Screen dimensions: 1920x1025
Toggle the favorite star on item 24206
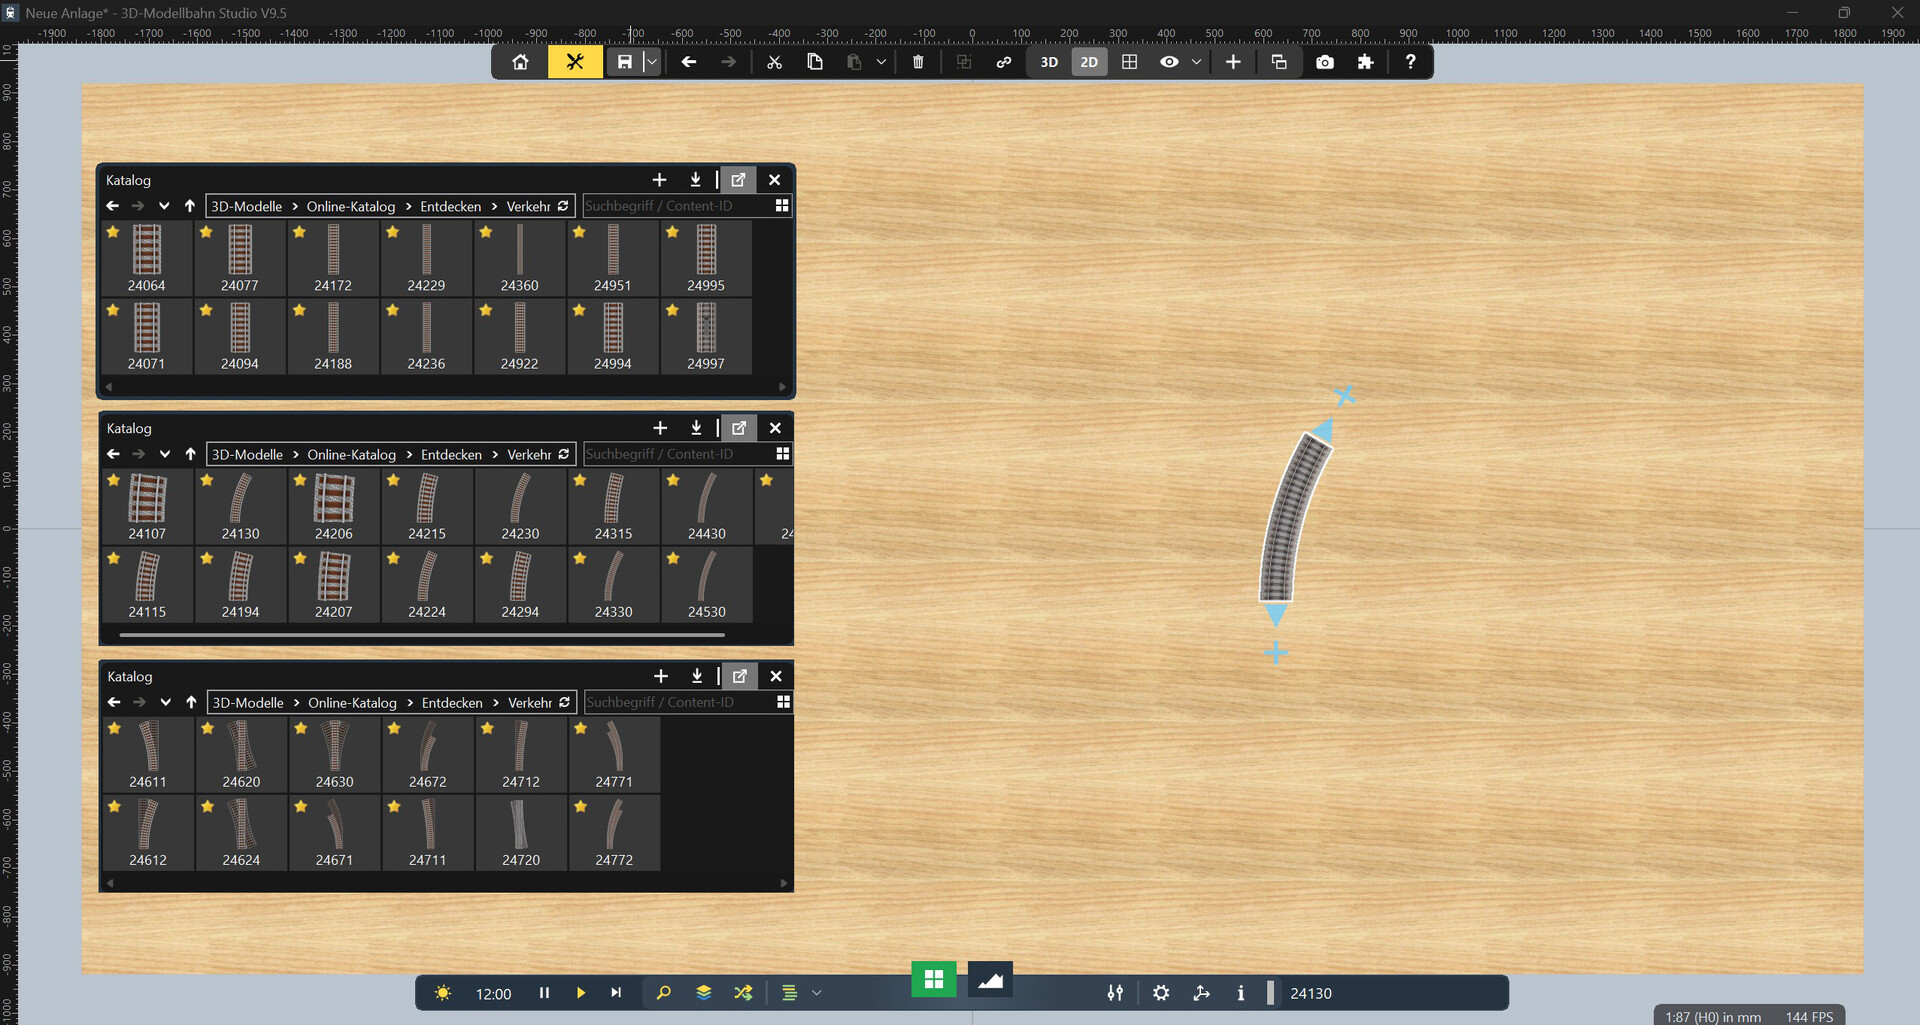click(x=300, y=480)
